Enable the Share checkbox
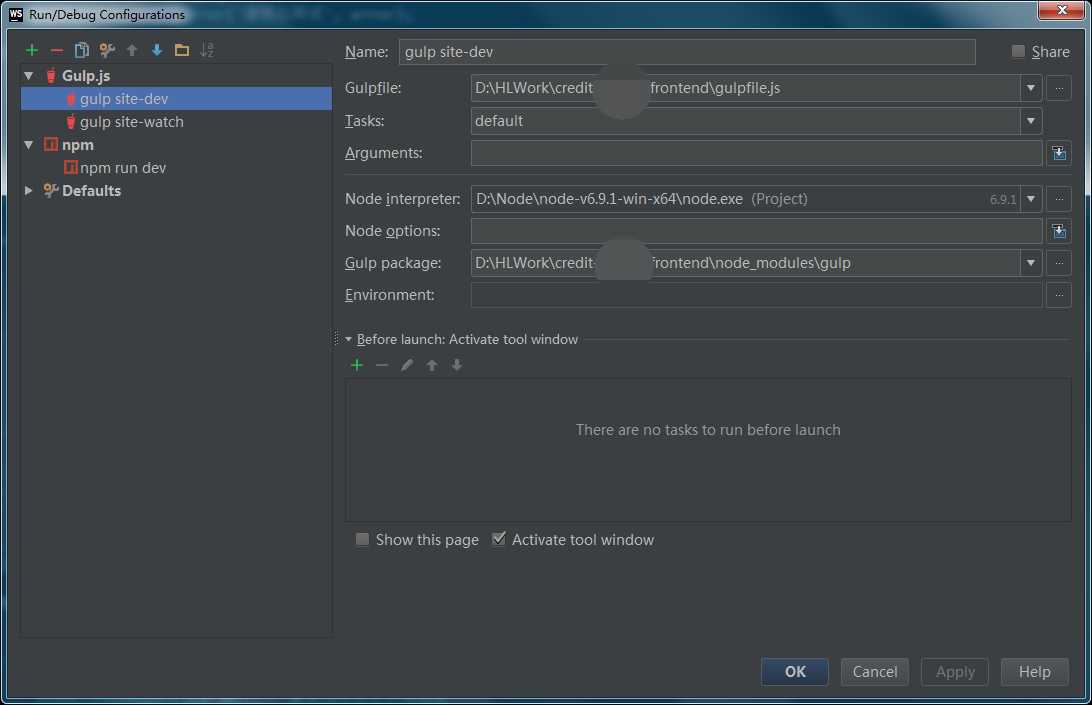The image size is (1092, 705). coord(1017,52)
